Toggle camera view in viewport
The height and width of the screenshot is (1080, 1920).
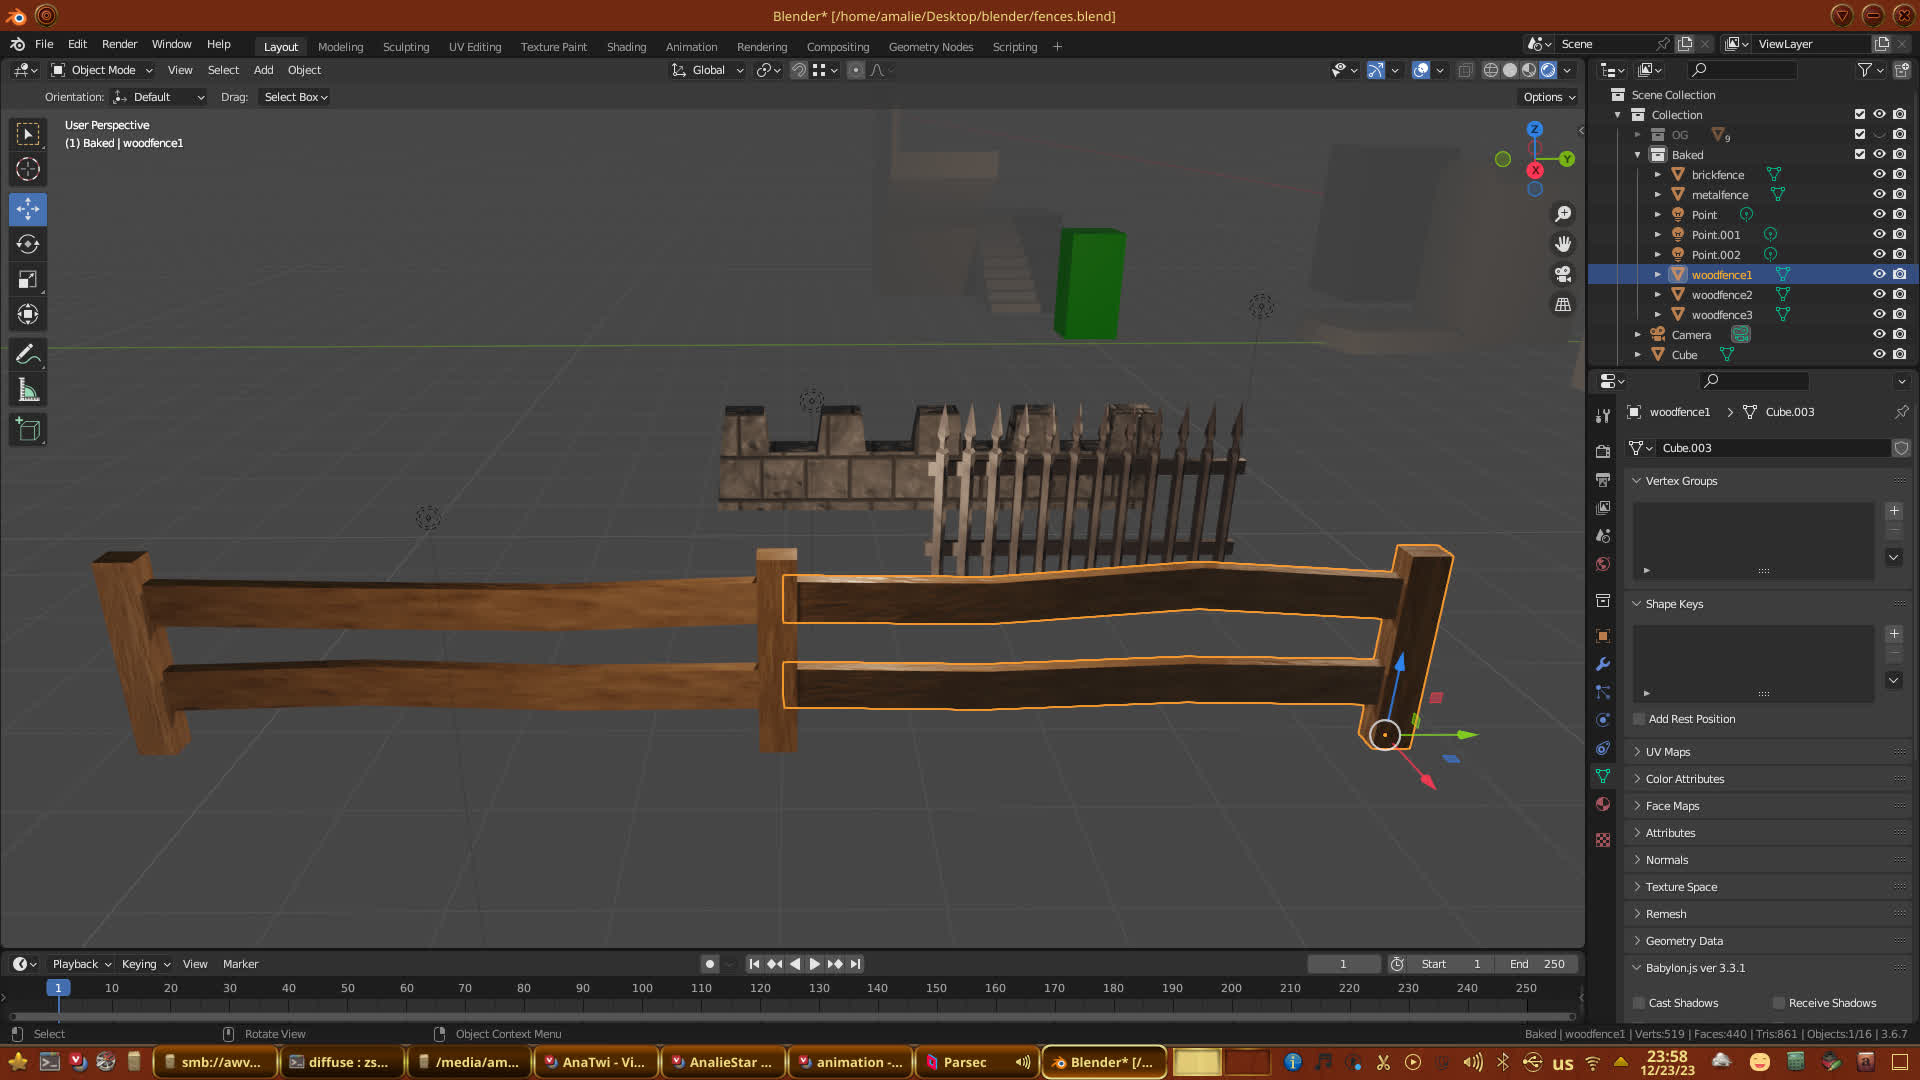(x=1563, y=274)
